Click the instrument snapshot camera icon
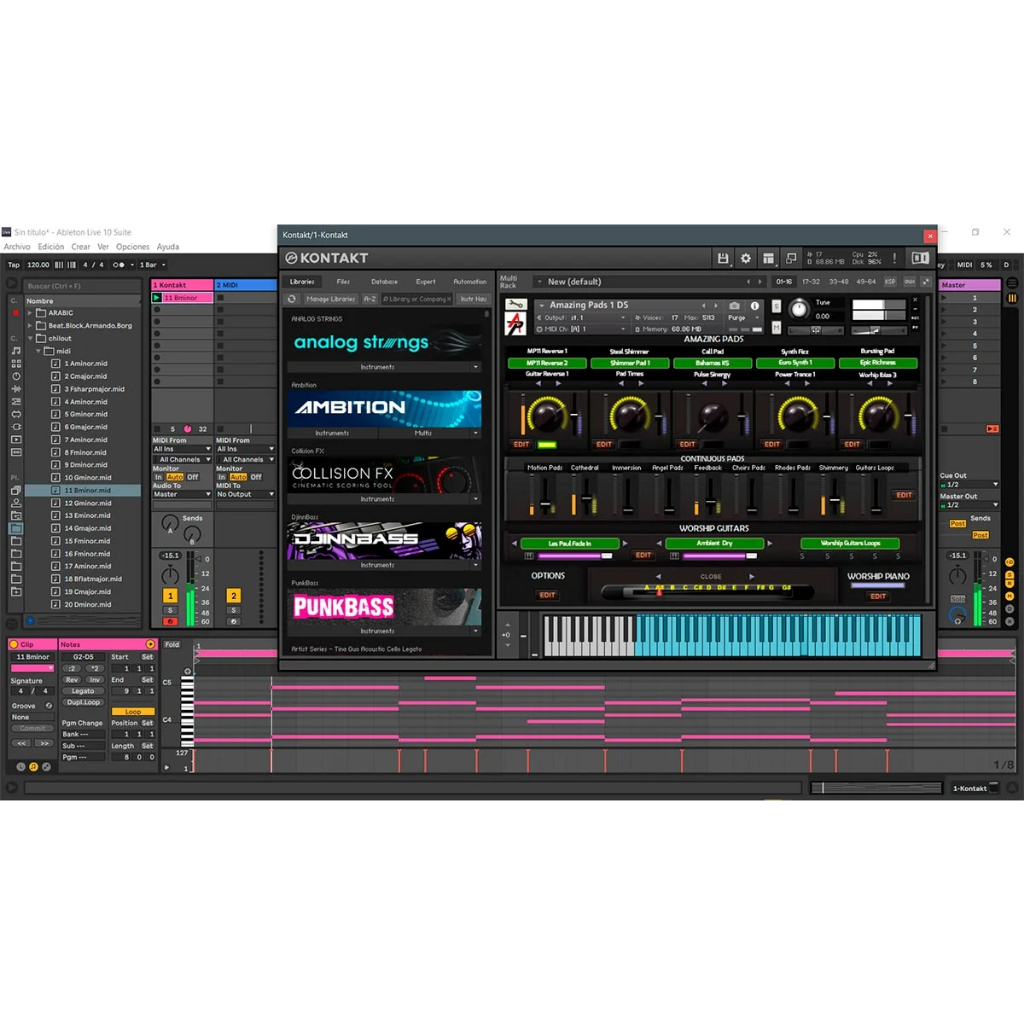 pyautogui.click(x=735, y=306)
